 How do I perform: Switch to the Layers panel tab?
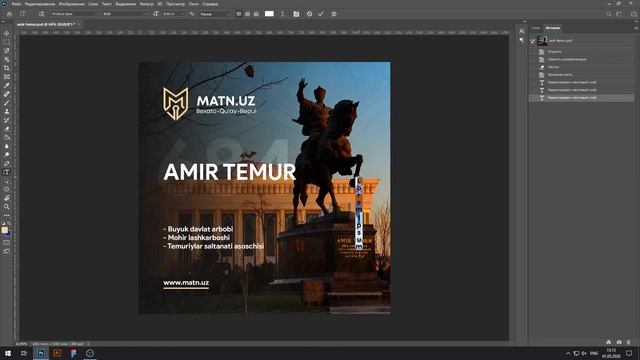pyautogui.click(x=536, y=28)
